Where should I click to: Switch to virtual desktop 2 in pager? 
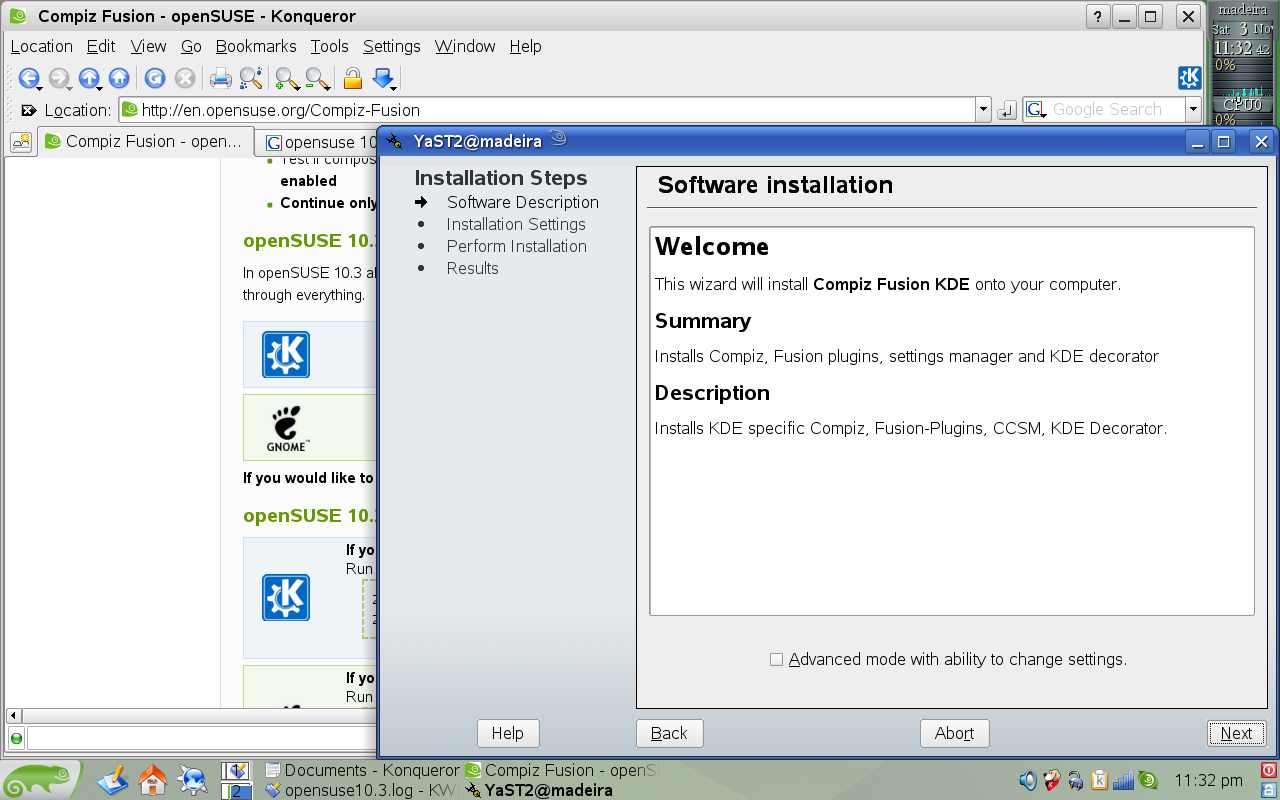point(235,790)
